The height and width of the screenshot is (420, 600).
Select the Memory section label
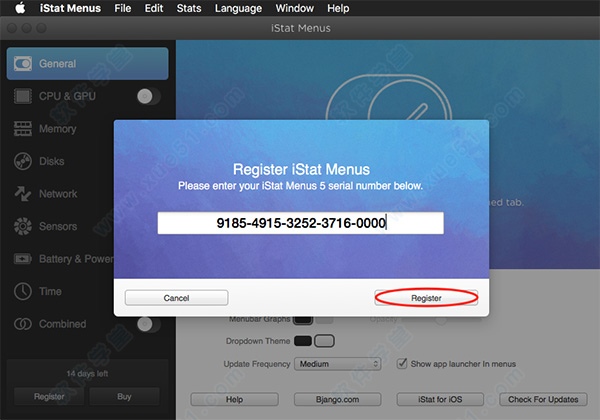58,129
